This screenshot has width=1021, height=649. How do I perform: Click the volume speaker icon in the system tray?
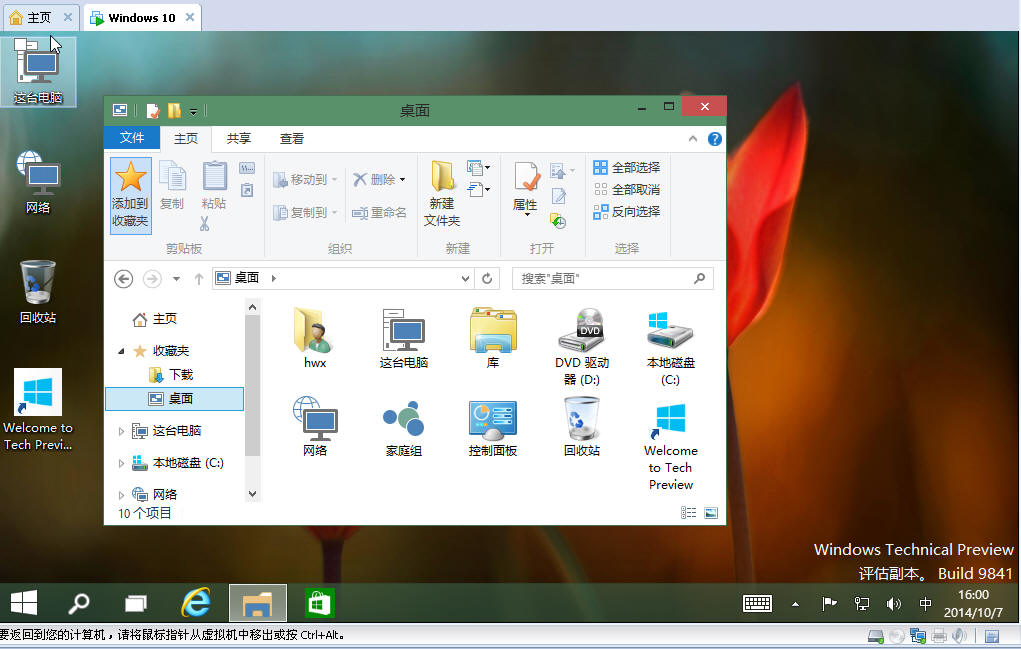[x=893, y=604]
